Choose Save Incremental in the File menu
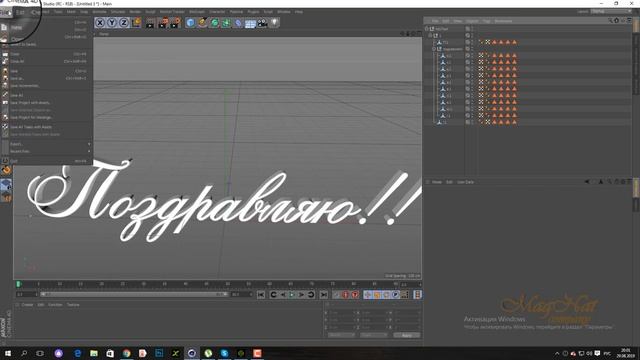This screenshot has width=640, height=360. (47, 86)
